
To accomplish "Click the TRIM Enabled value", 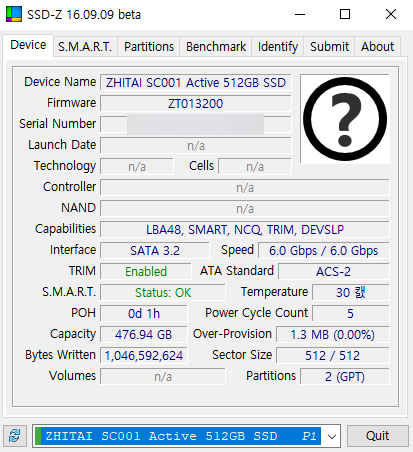I will (x=146, y=272).
